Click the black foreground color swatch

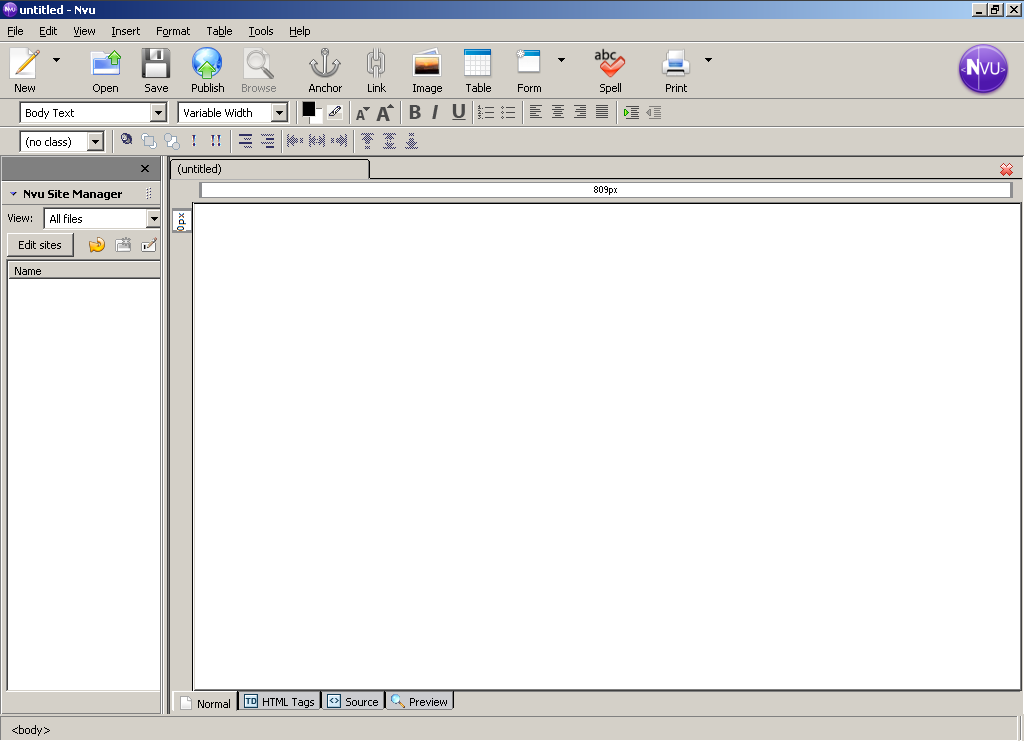[x=309, y=109]
